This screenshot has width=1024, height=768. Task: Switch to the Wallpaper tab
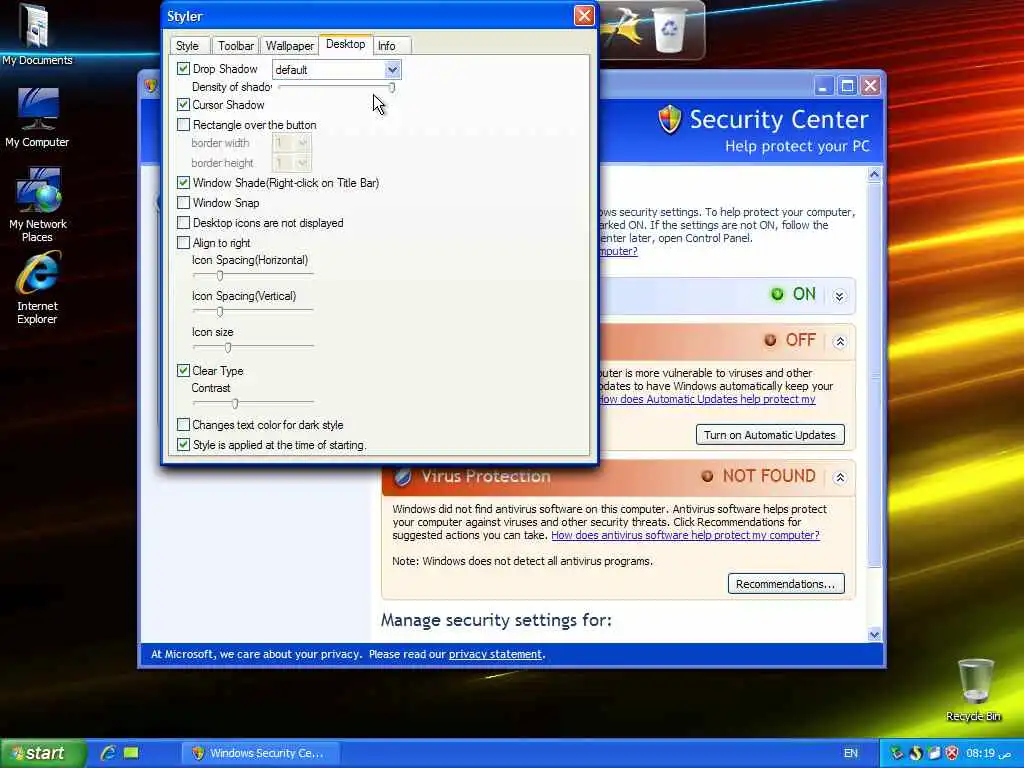pyautogui.click(x=289, y=46)
